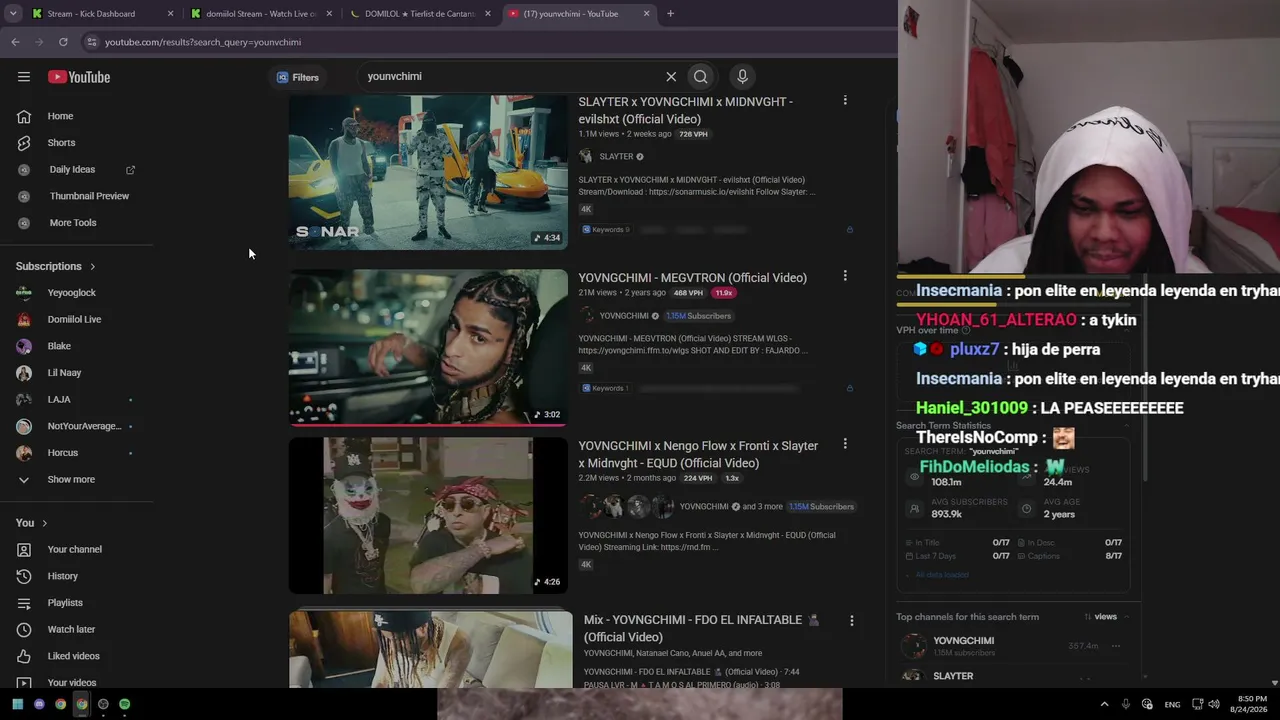
Task: Open the search Filters button
Action: coord(298,77)
